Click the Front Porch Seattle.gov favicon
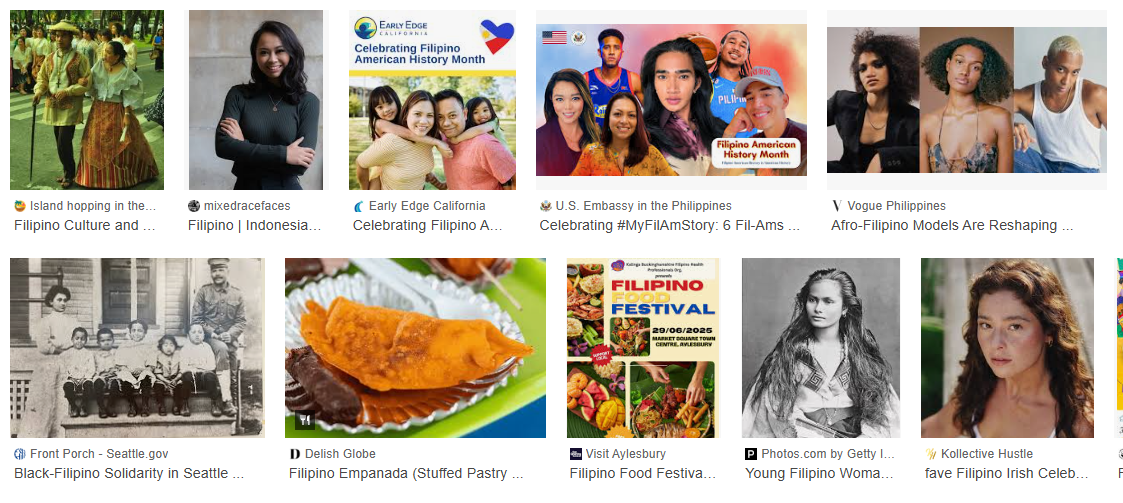This screenshot has height=503, width=1123. pyautogui.click(x=20, y=454)
